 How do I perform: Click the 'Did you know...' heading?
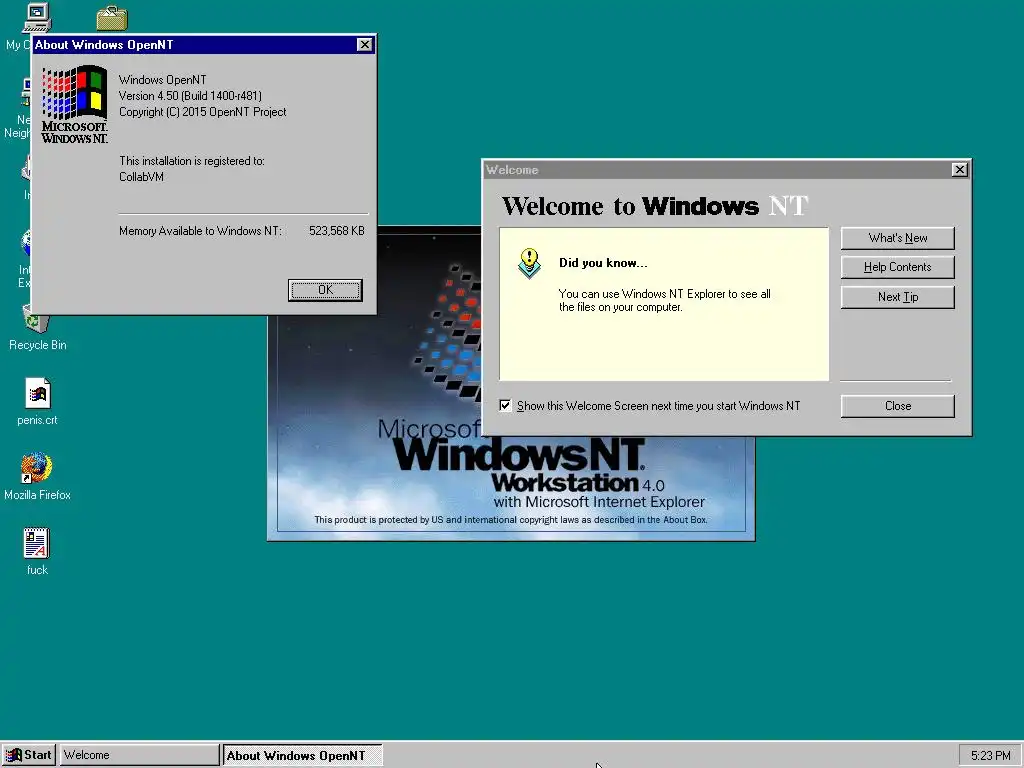(603, 263)
